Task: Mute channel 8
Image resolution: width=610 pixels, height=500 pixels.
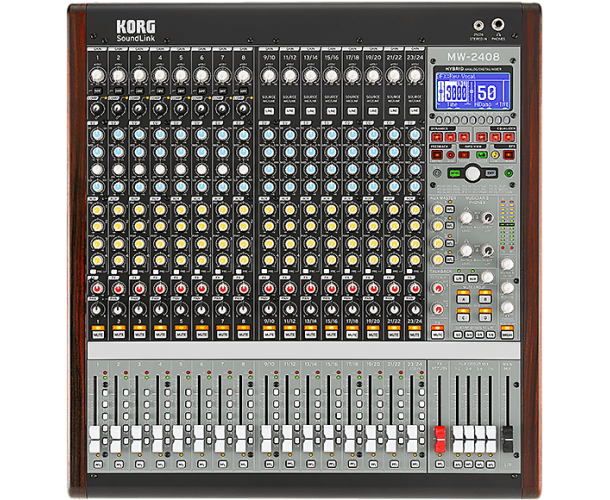Action: (243, 335)
